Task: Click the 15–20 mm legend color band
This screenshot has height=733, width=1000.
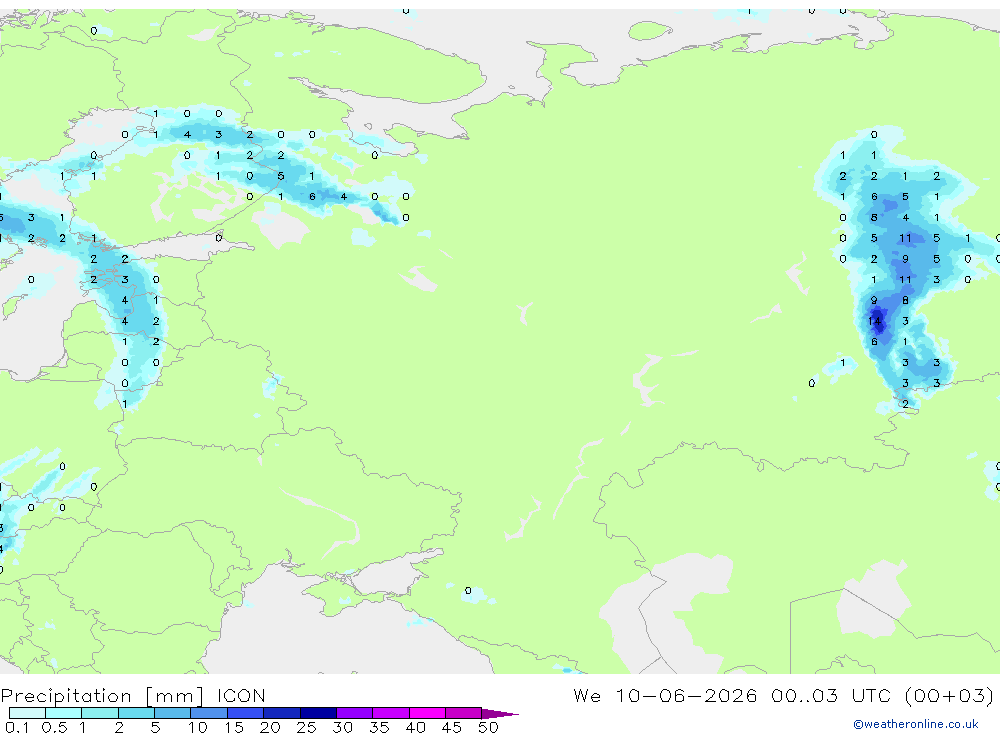Action: [246, 713]
